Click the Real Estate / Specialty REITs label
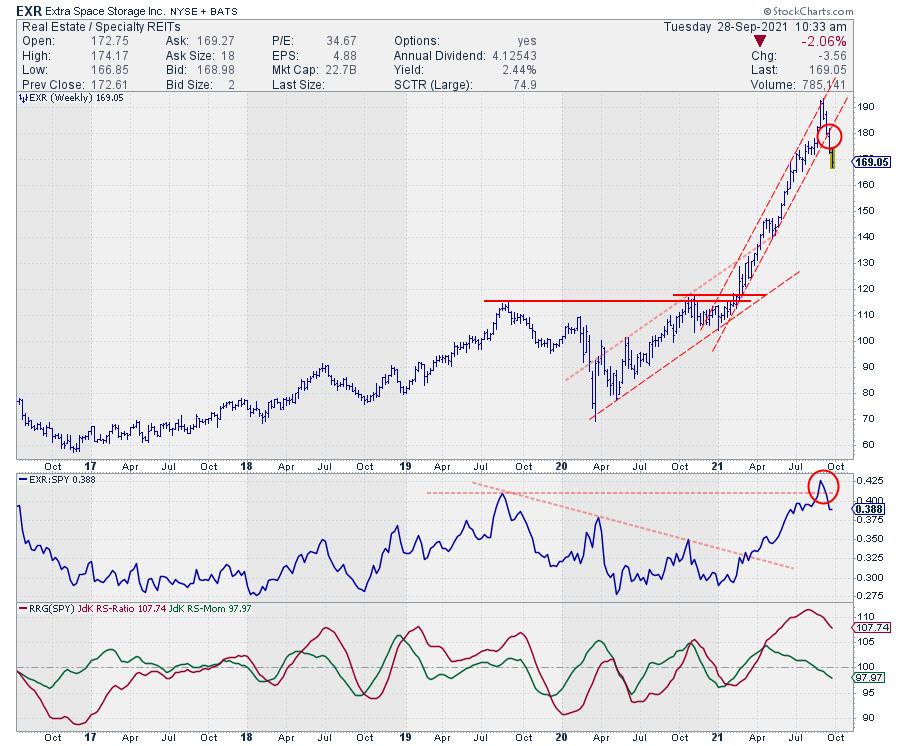Viewport: 900px width, 746px height. coord(82,28)
